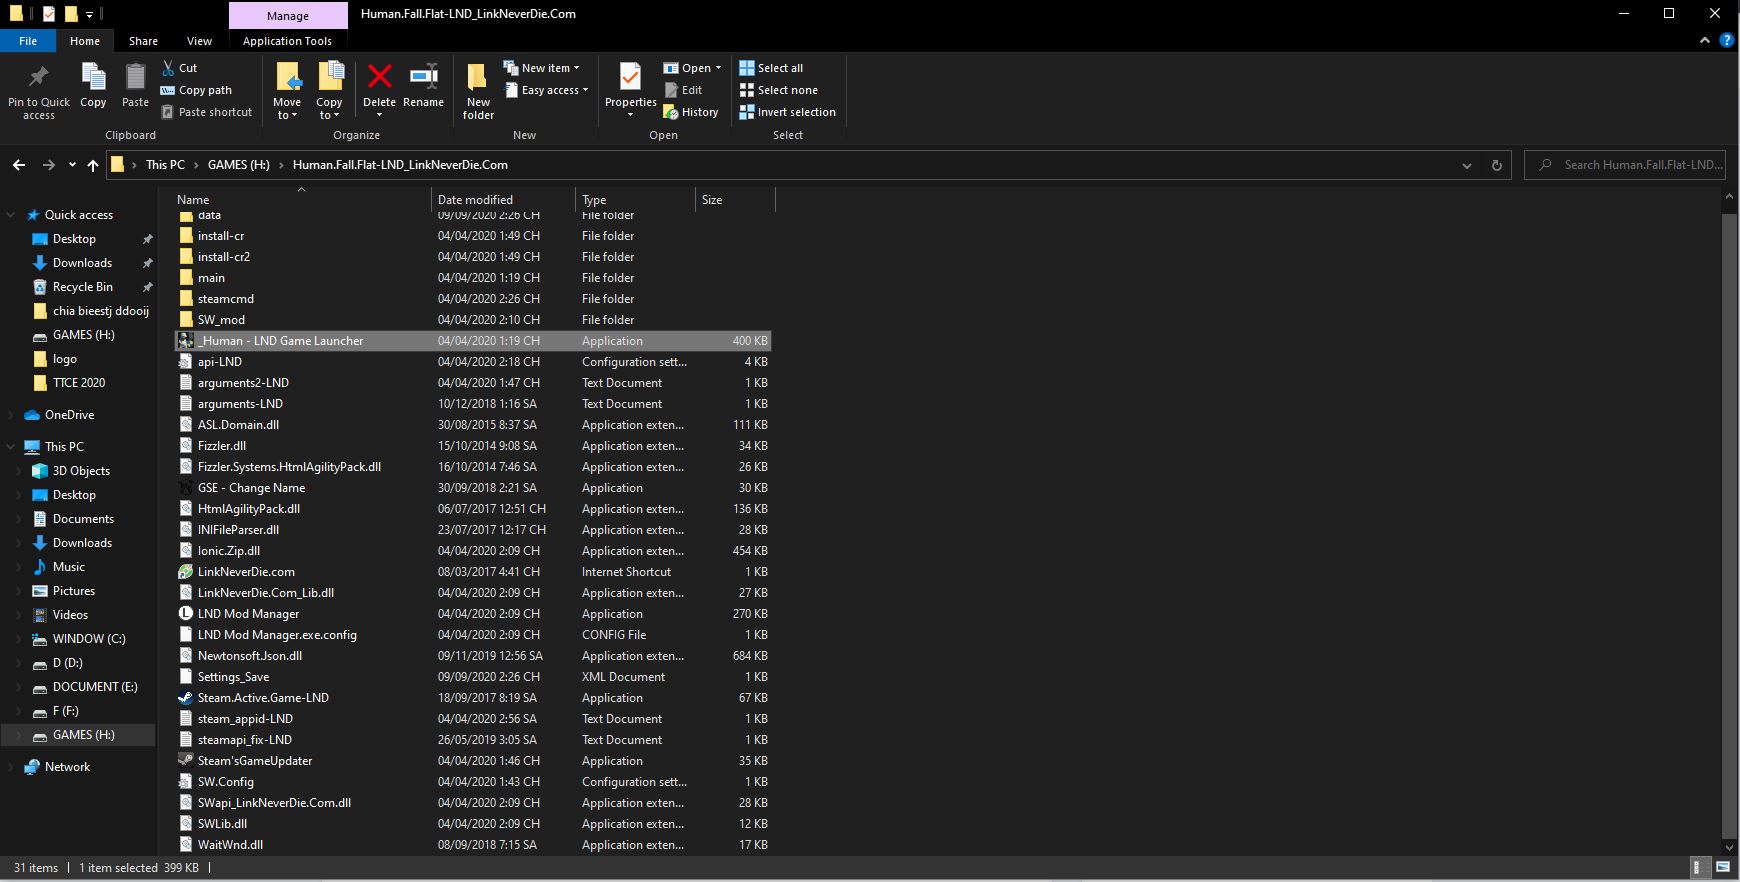The width and height of the screenshot is (1740, 882).
Task: Refresh the current folder view
Action: [1496, 165]
